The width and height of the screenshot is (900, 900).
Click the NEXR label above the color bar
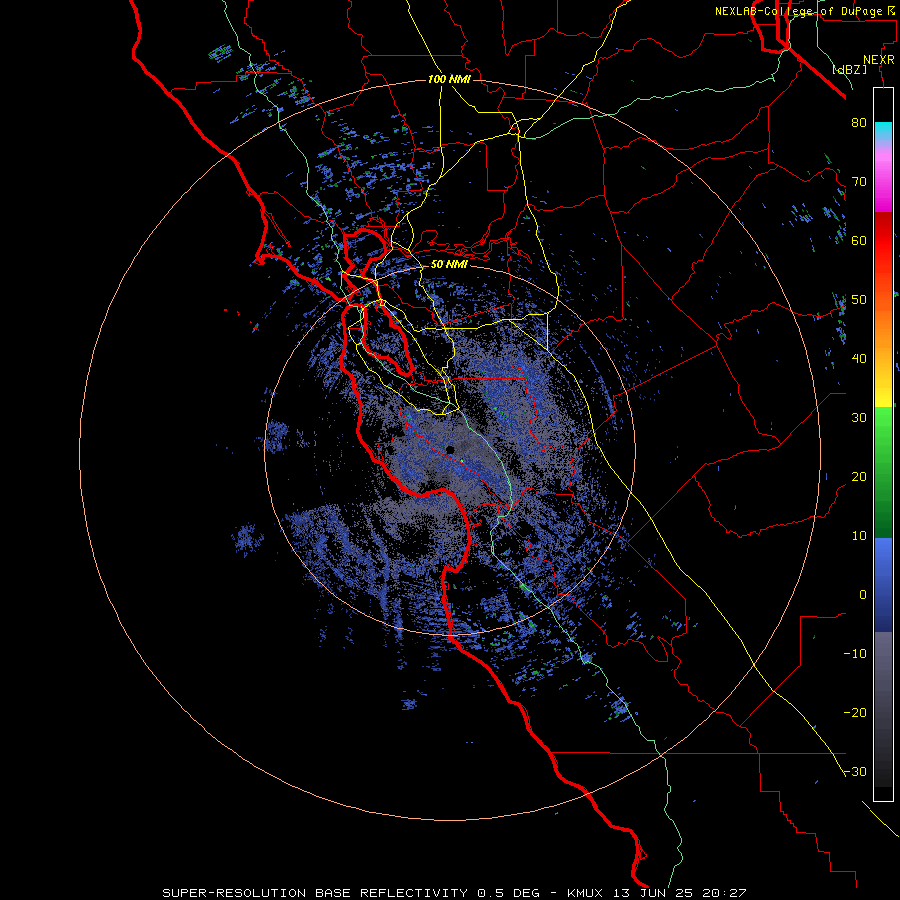(879, 60)
